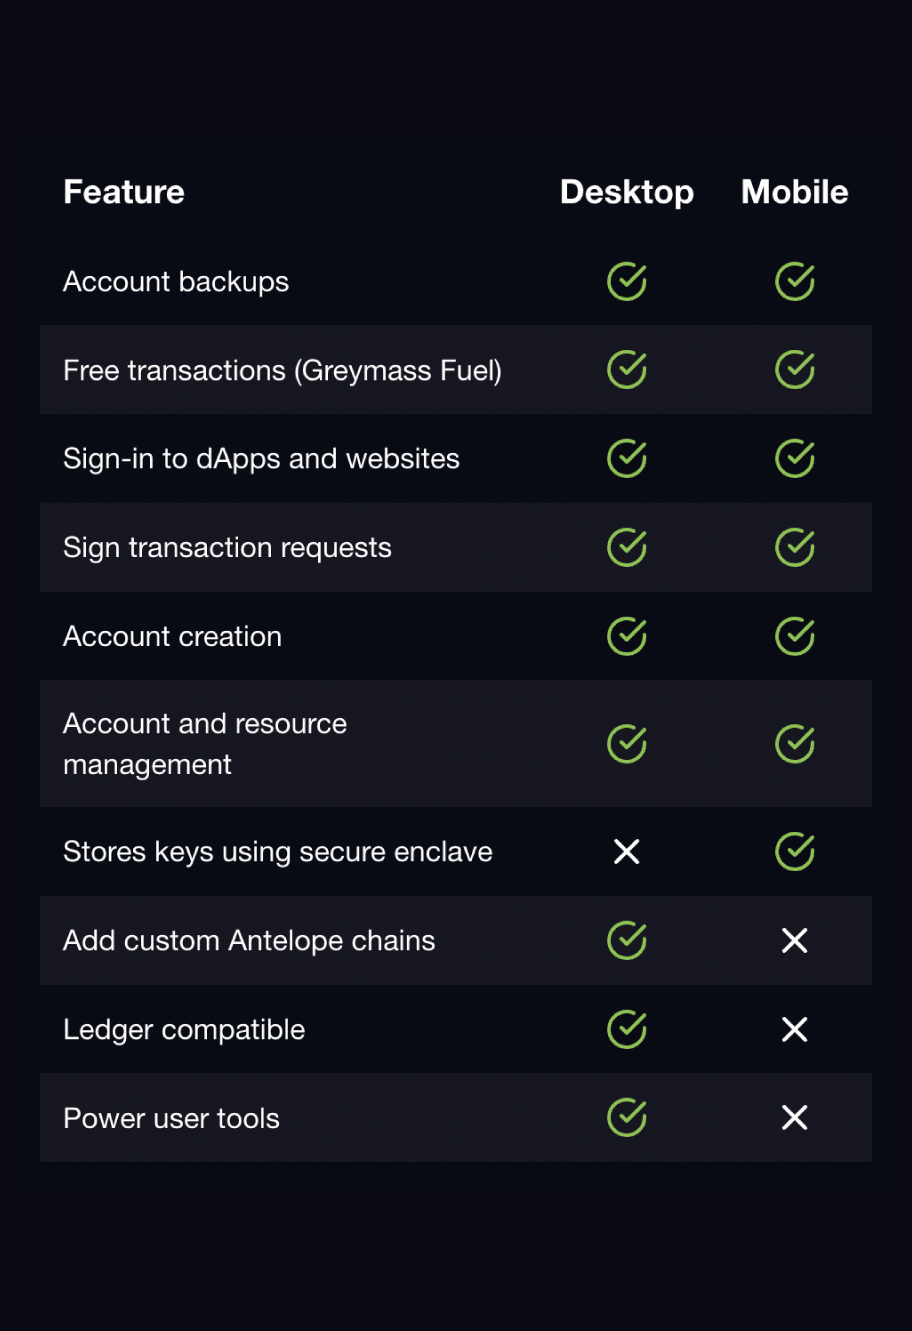Click the Power user tools label
This screenshot has width=912, height=1331.
[171, 1118]
